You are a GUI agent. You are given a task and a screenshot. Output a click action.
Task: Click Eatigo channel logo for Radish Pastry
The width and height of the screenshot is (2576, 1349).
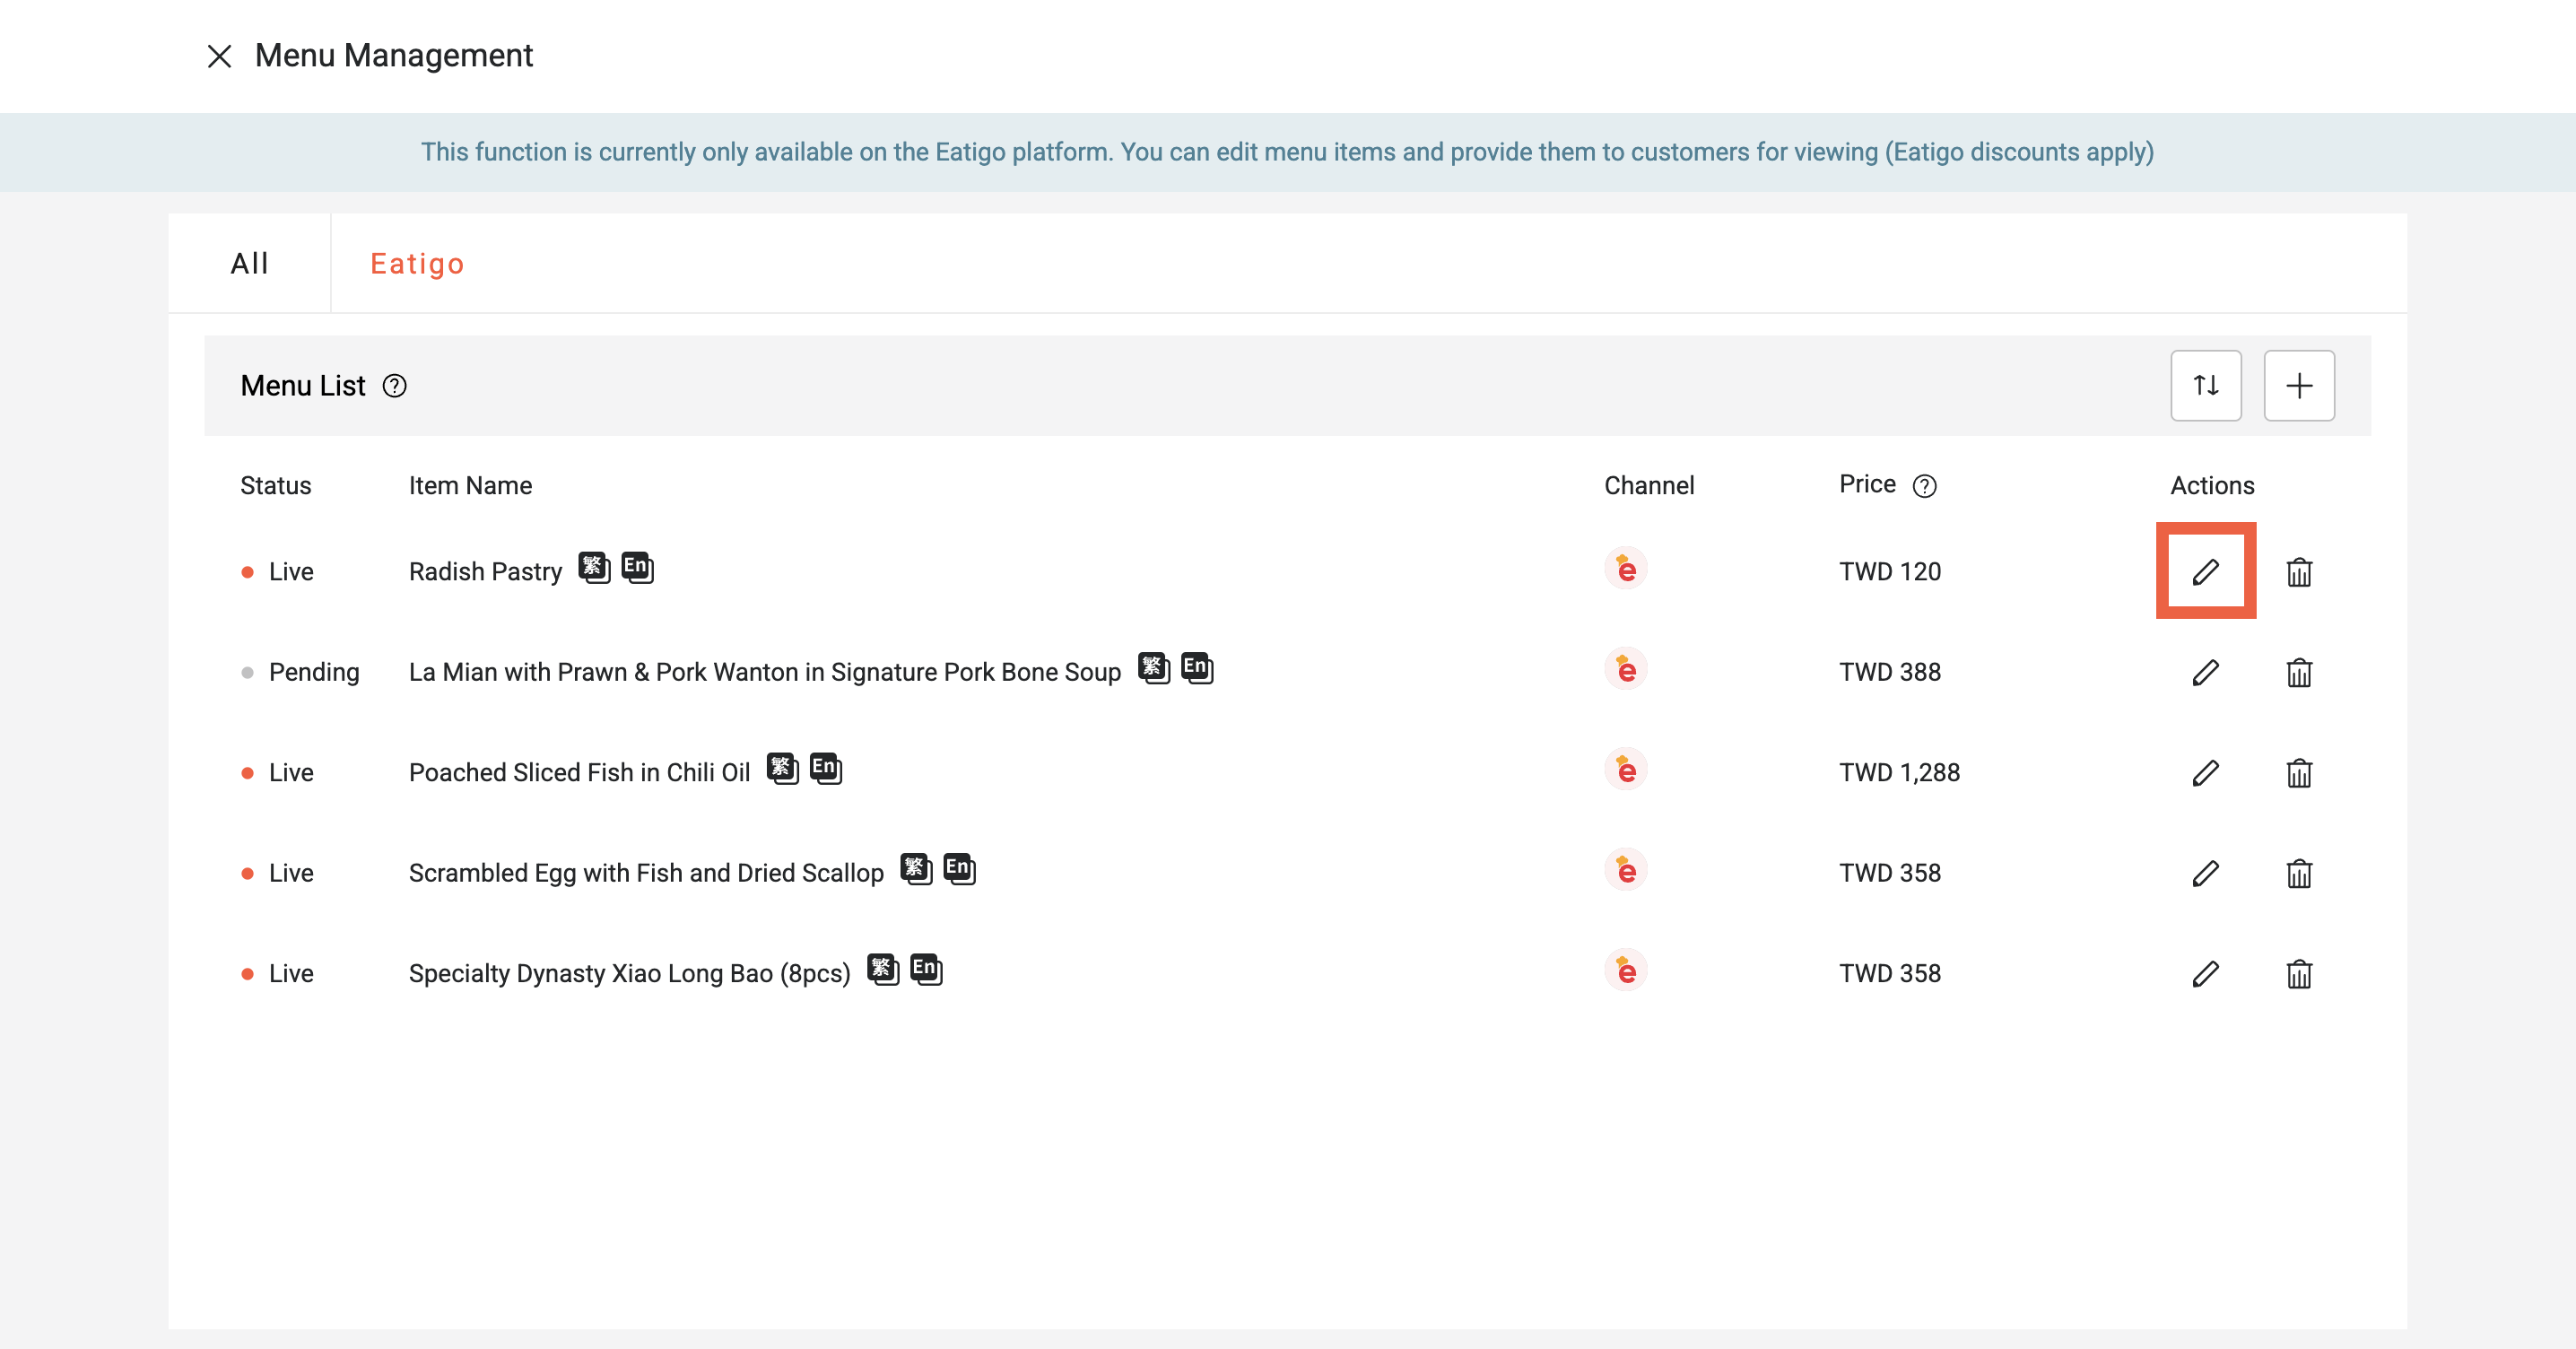pyautogui.click(x=1626, y=569)
